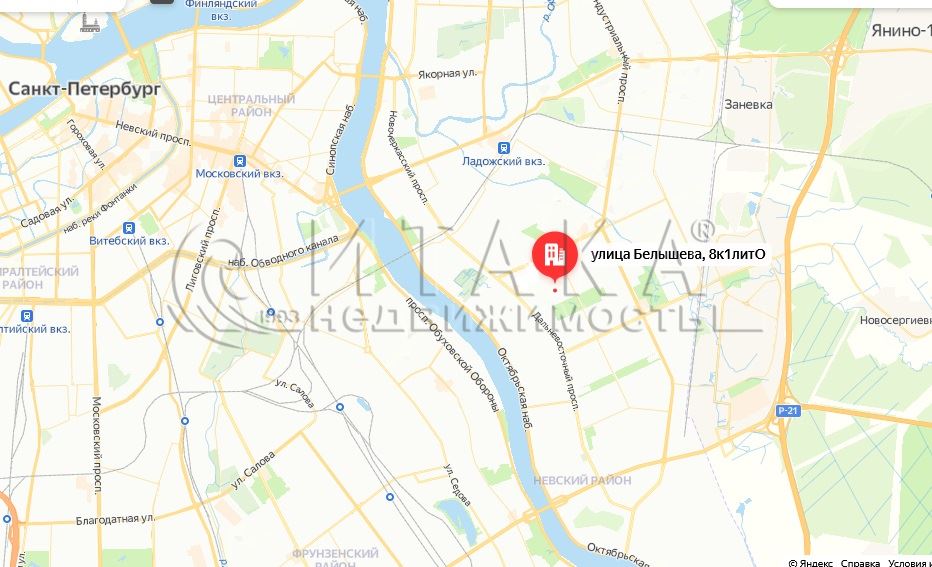Click the address label улица Белышева, 8к1литО

pyautogui.click(x=678, y=254)
